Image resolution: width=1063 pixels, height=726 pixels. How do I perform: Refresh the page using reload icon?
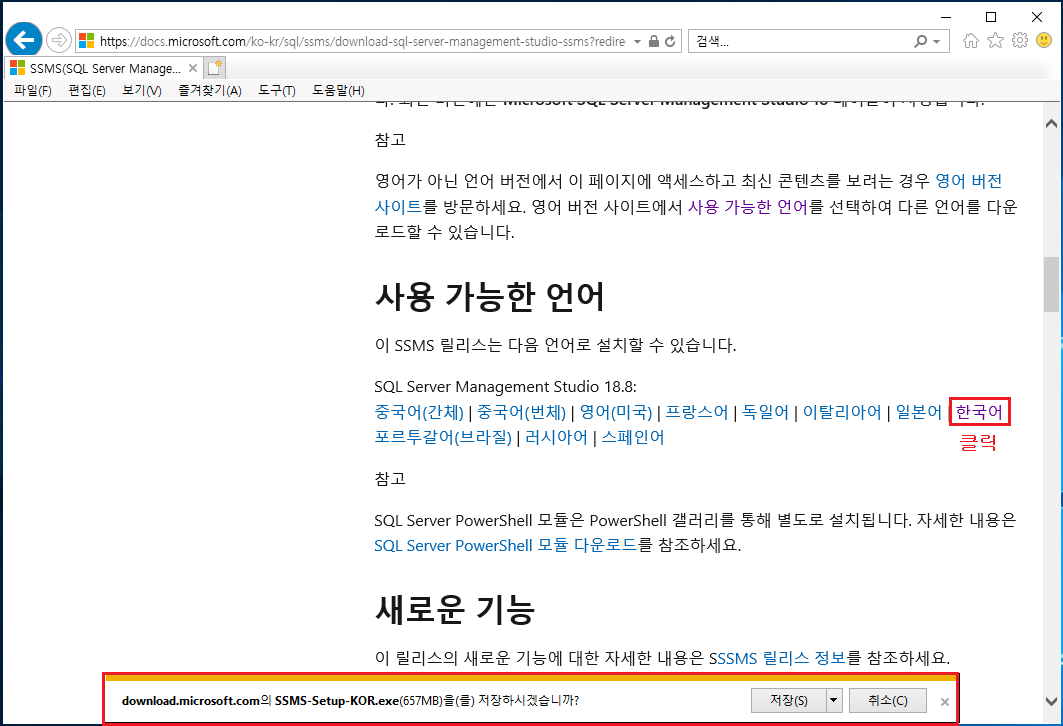point(670,41)
